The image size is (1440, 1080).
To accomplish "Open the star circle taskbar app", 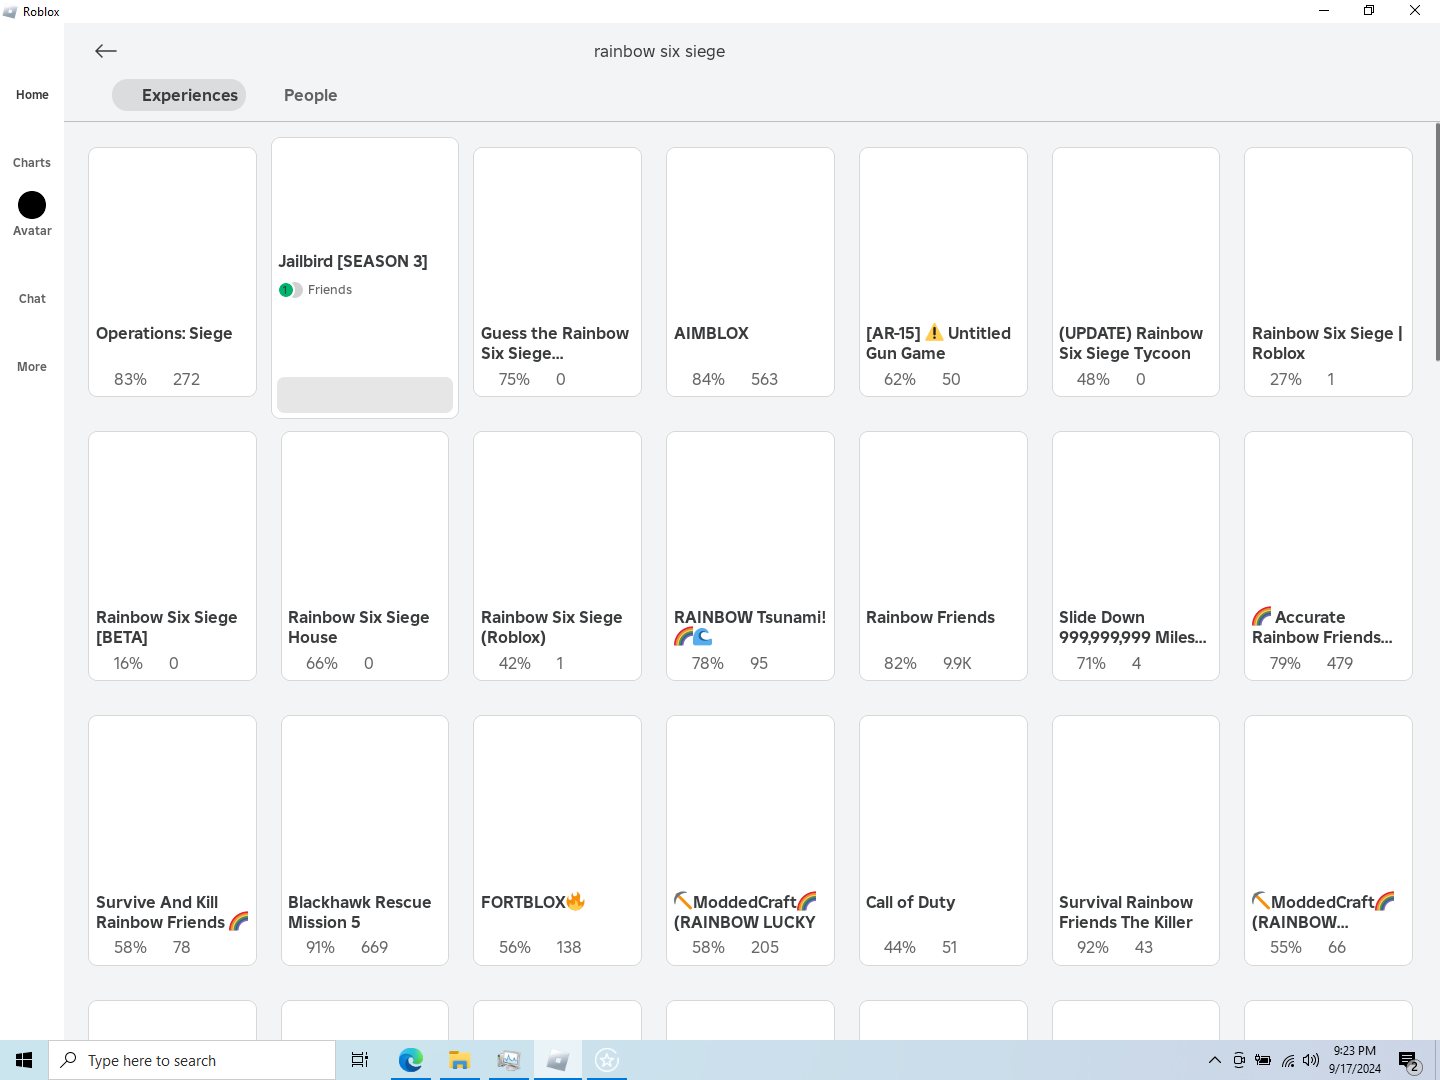I will tap(607, 1060).
